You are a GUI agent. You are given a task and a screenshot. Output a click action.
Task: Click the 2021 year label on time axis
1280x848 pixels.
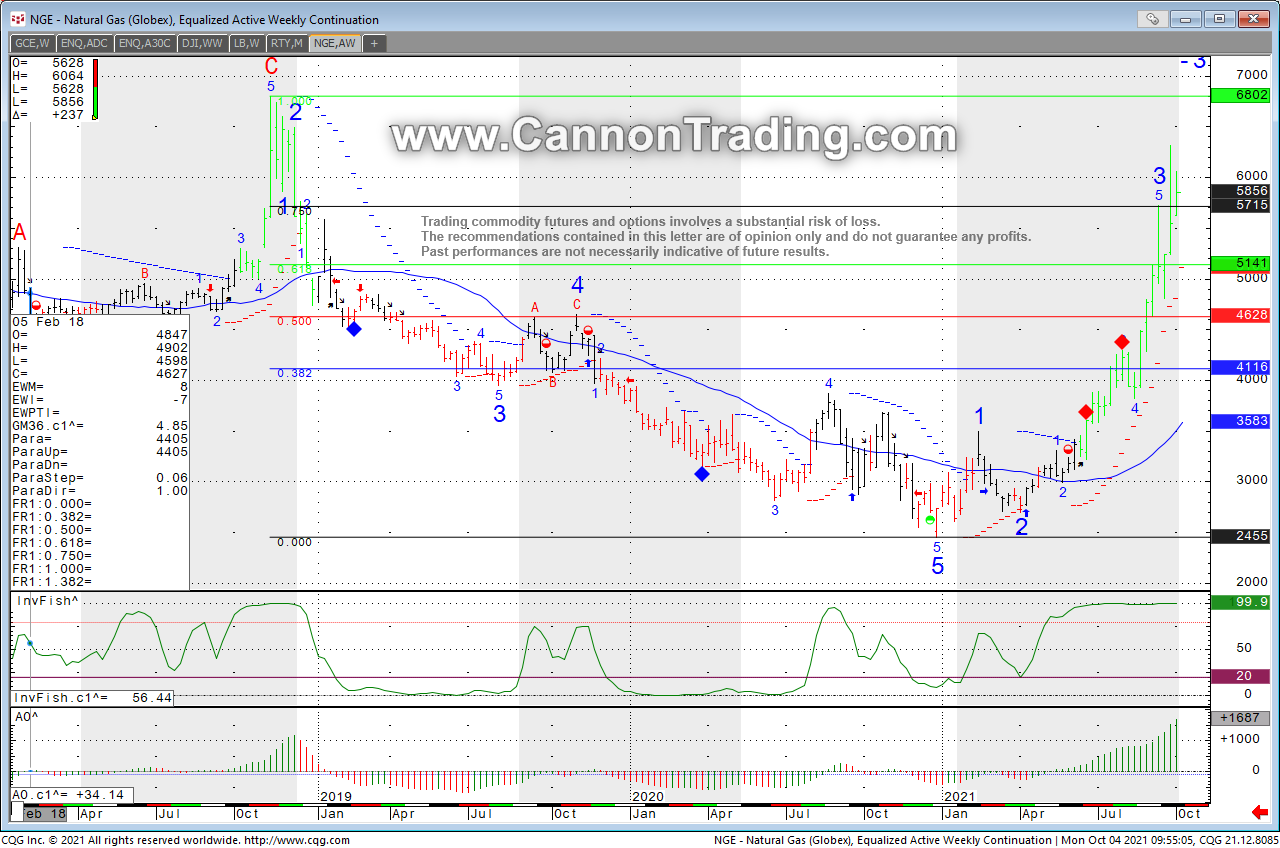[x=960, y=796]
